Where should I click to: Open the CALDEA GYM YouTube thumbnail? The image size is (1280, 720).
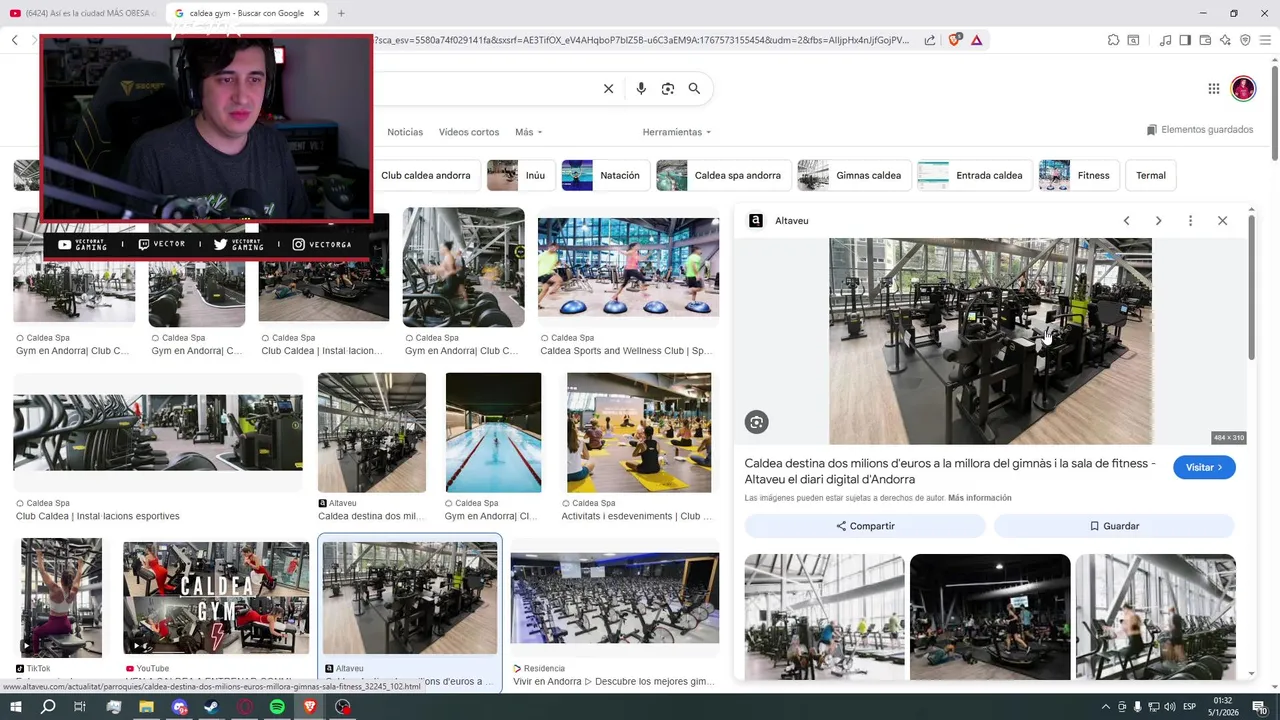(x=216, y=598)
